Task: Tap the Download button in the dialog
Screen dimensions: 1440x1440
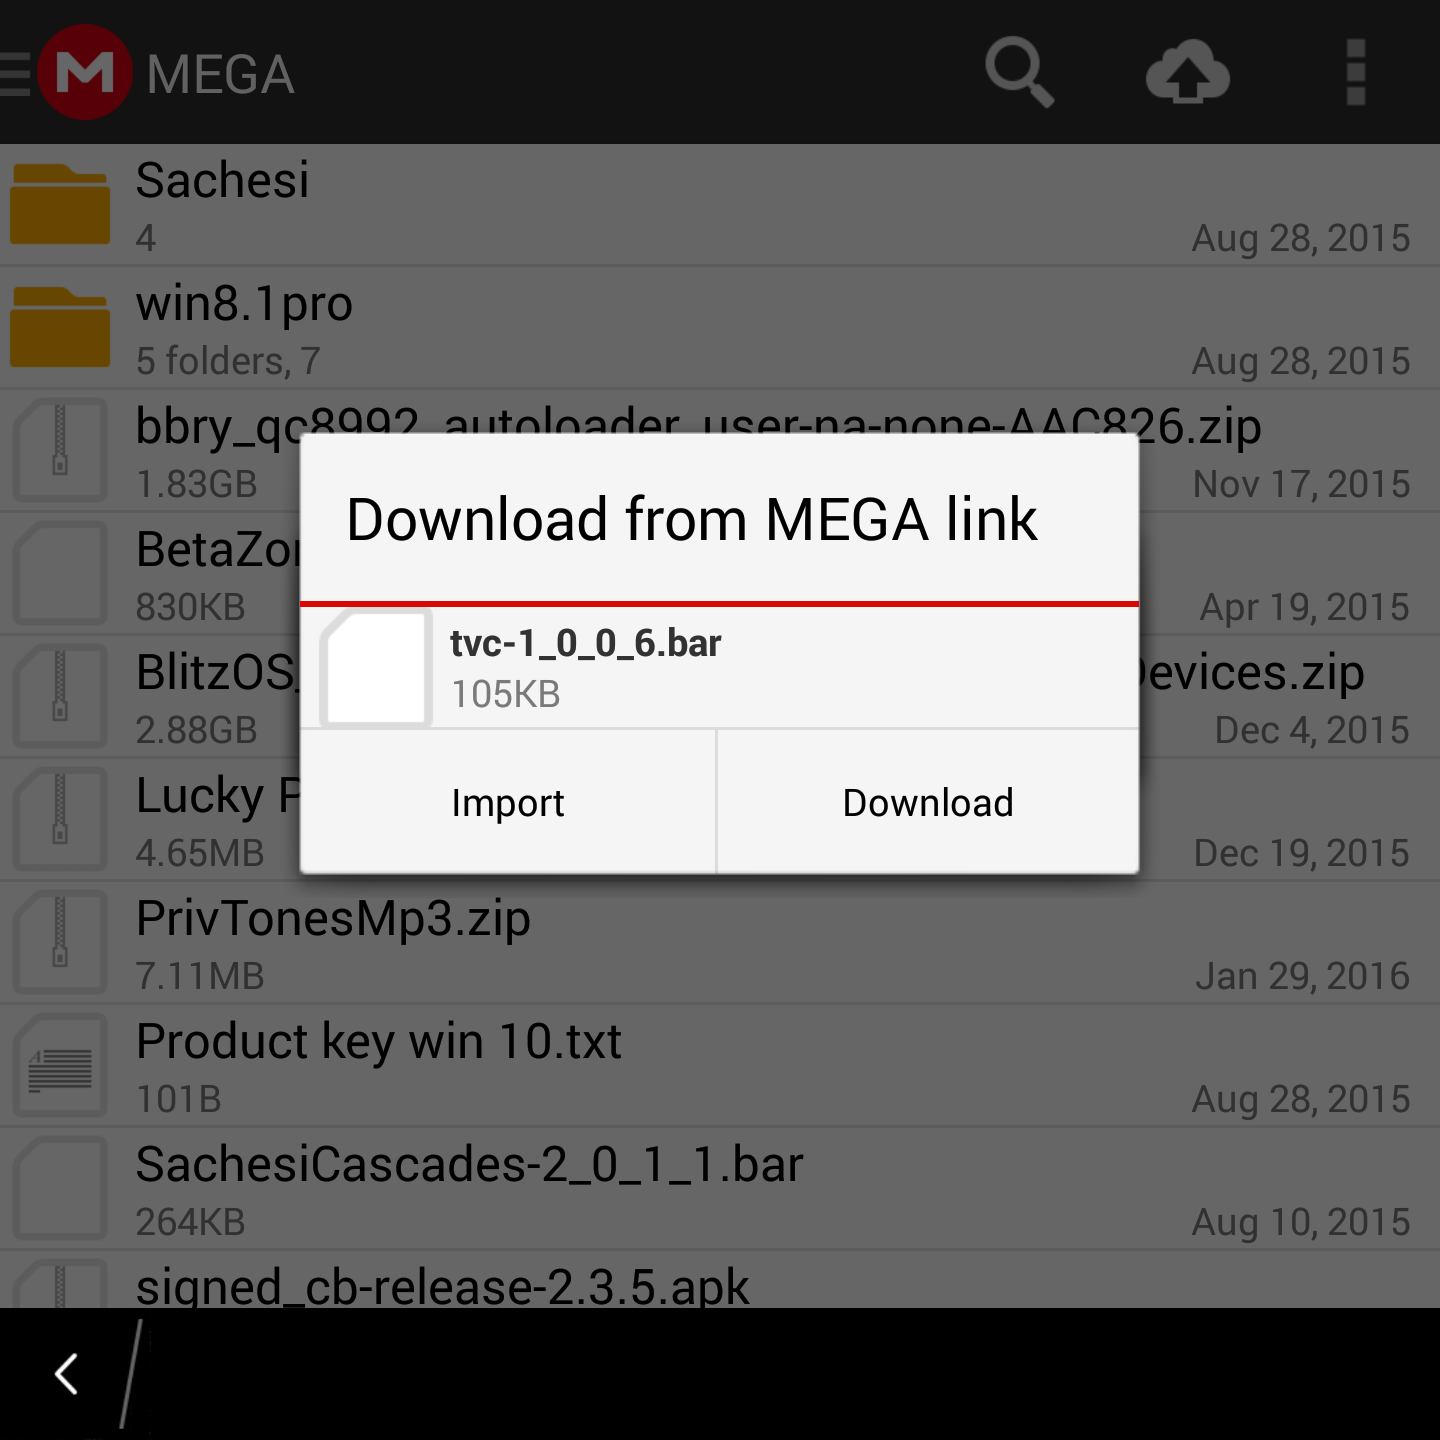Action: tap(928, 802)
